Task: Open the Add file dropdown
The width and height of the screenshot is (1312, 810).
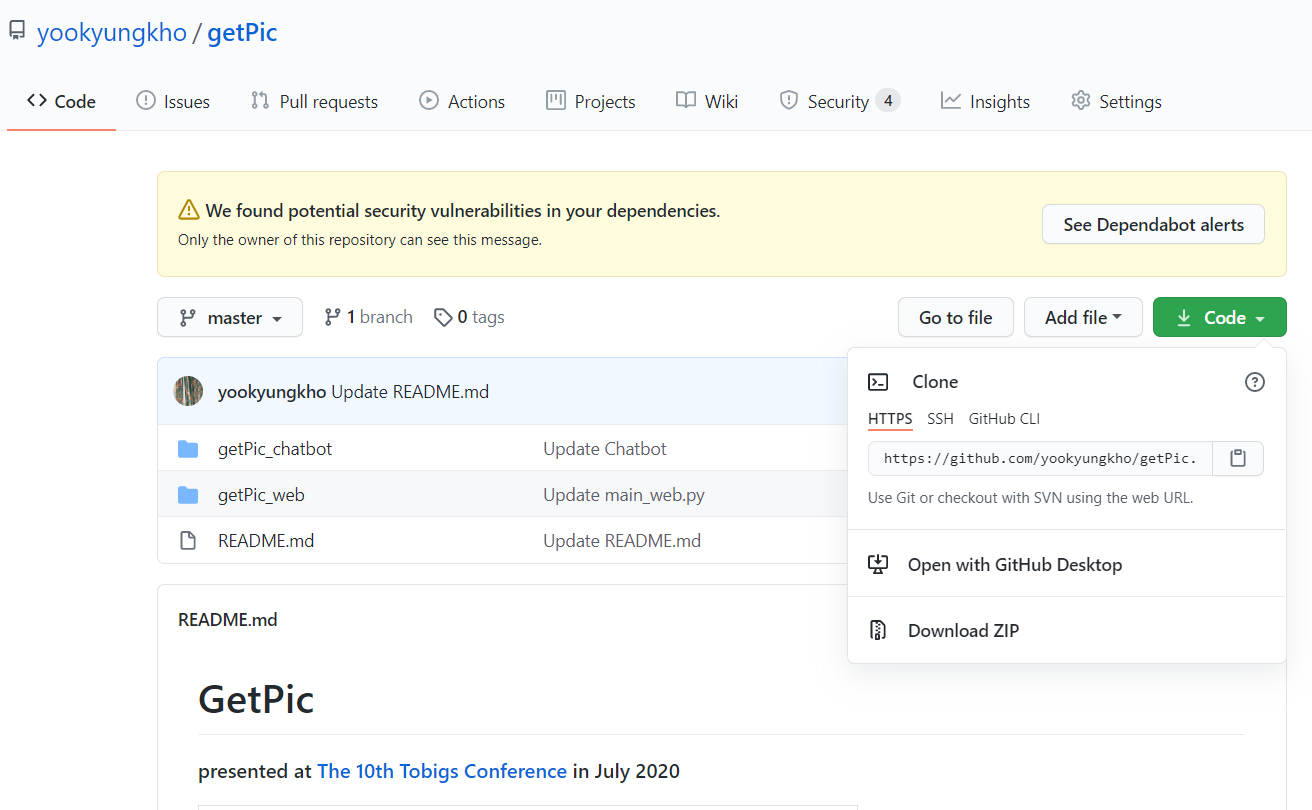Action: (1083, 316)
